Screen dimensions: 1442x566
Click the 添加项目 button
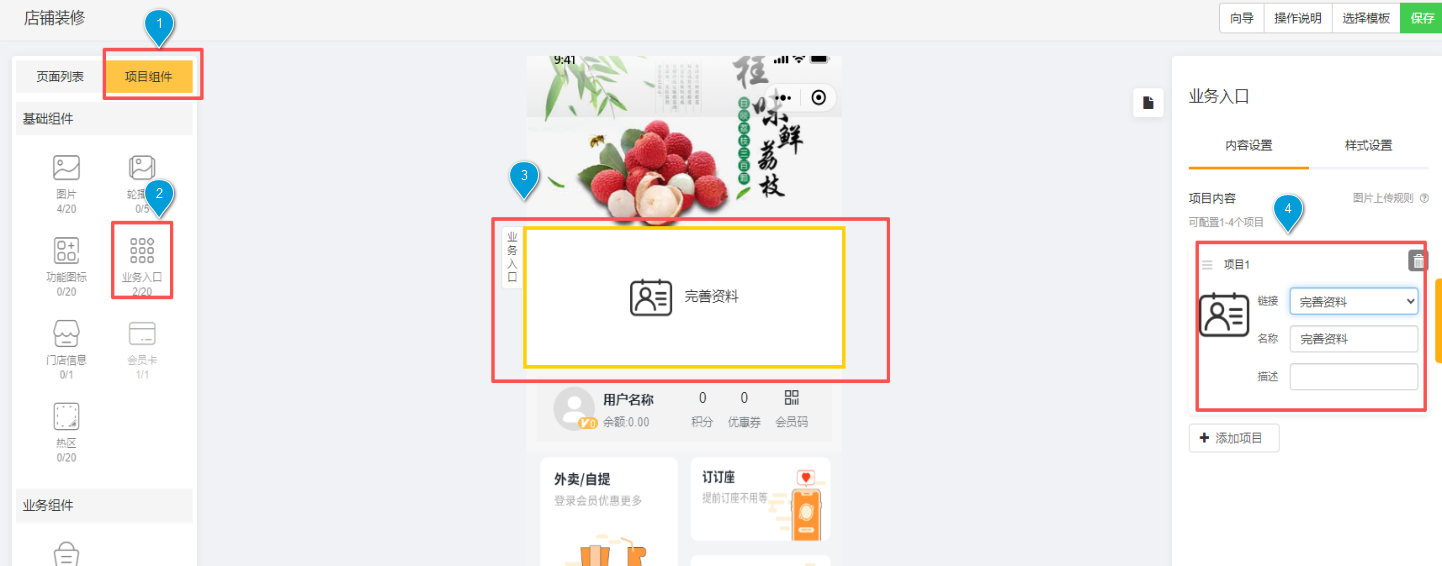(1234, 438)
